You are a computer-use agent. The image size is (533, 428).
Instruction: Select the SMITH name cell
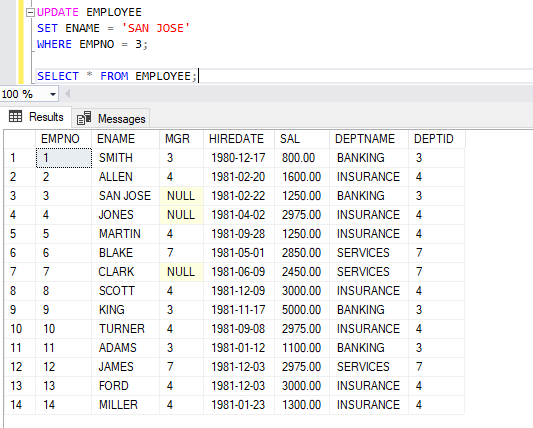(125, 158)
